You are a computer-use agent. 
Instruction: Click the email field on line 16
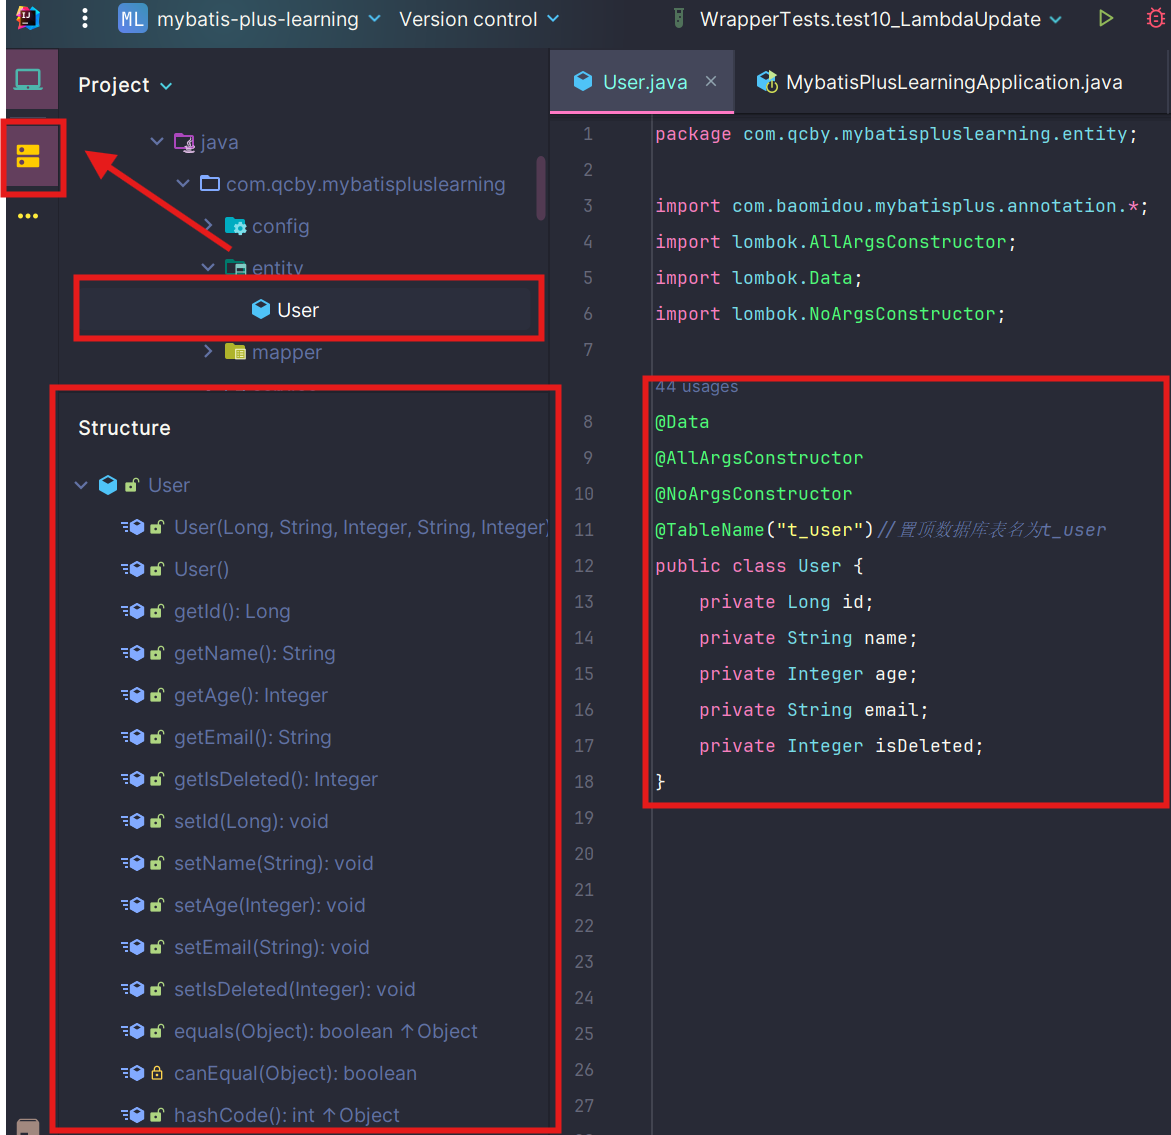pos(891,710)
